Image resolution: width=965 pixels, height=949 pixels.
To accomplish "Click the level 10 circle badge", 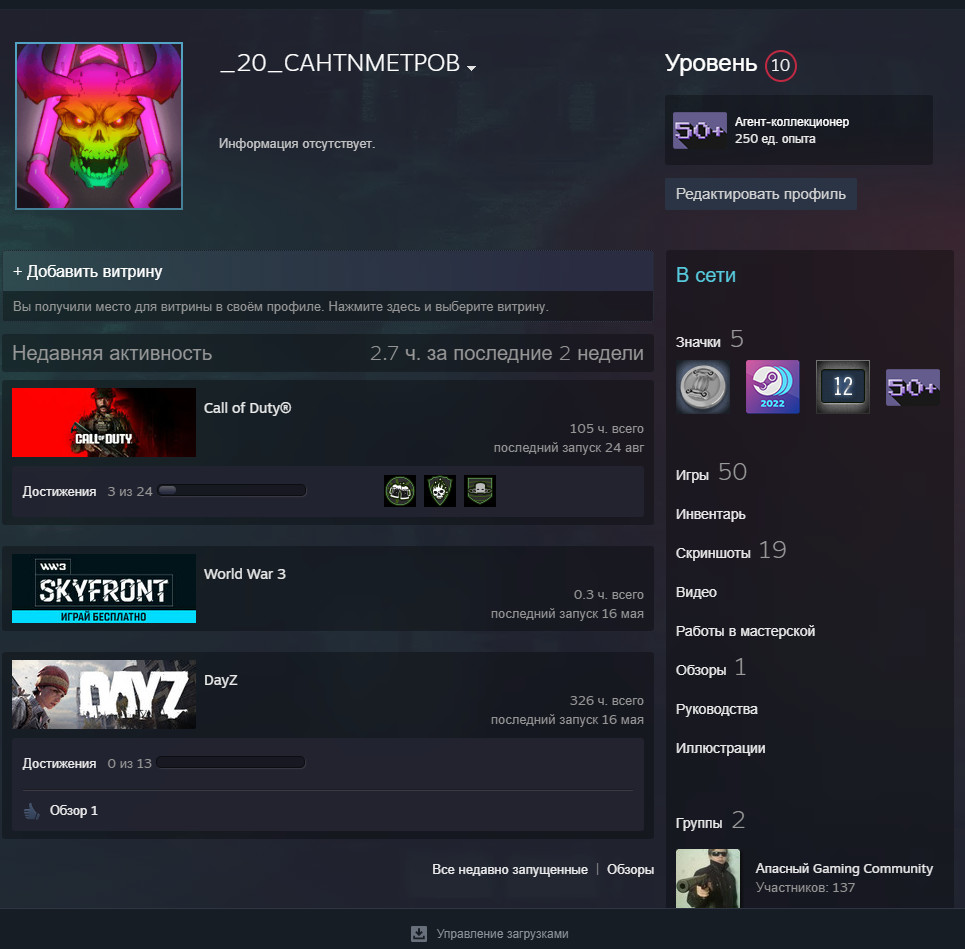I will (780, 65).
